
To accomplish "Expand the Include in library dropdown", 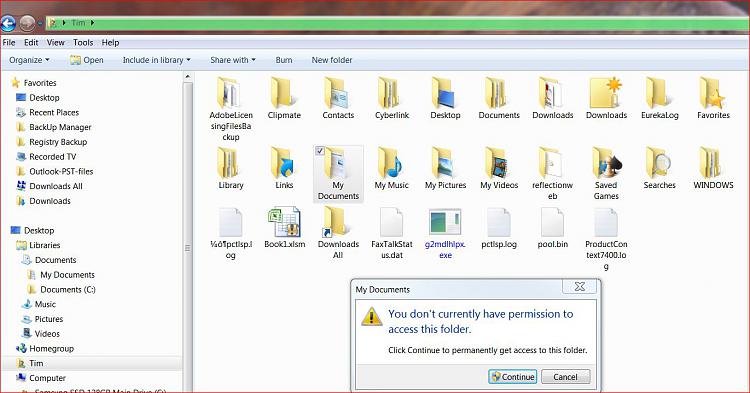I will 156,60.
